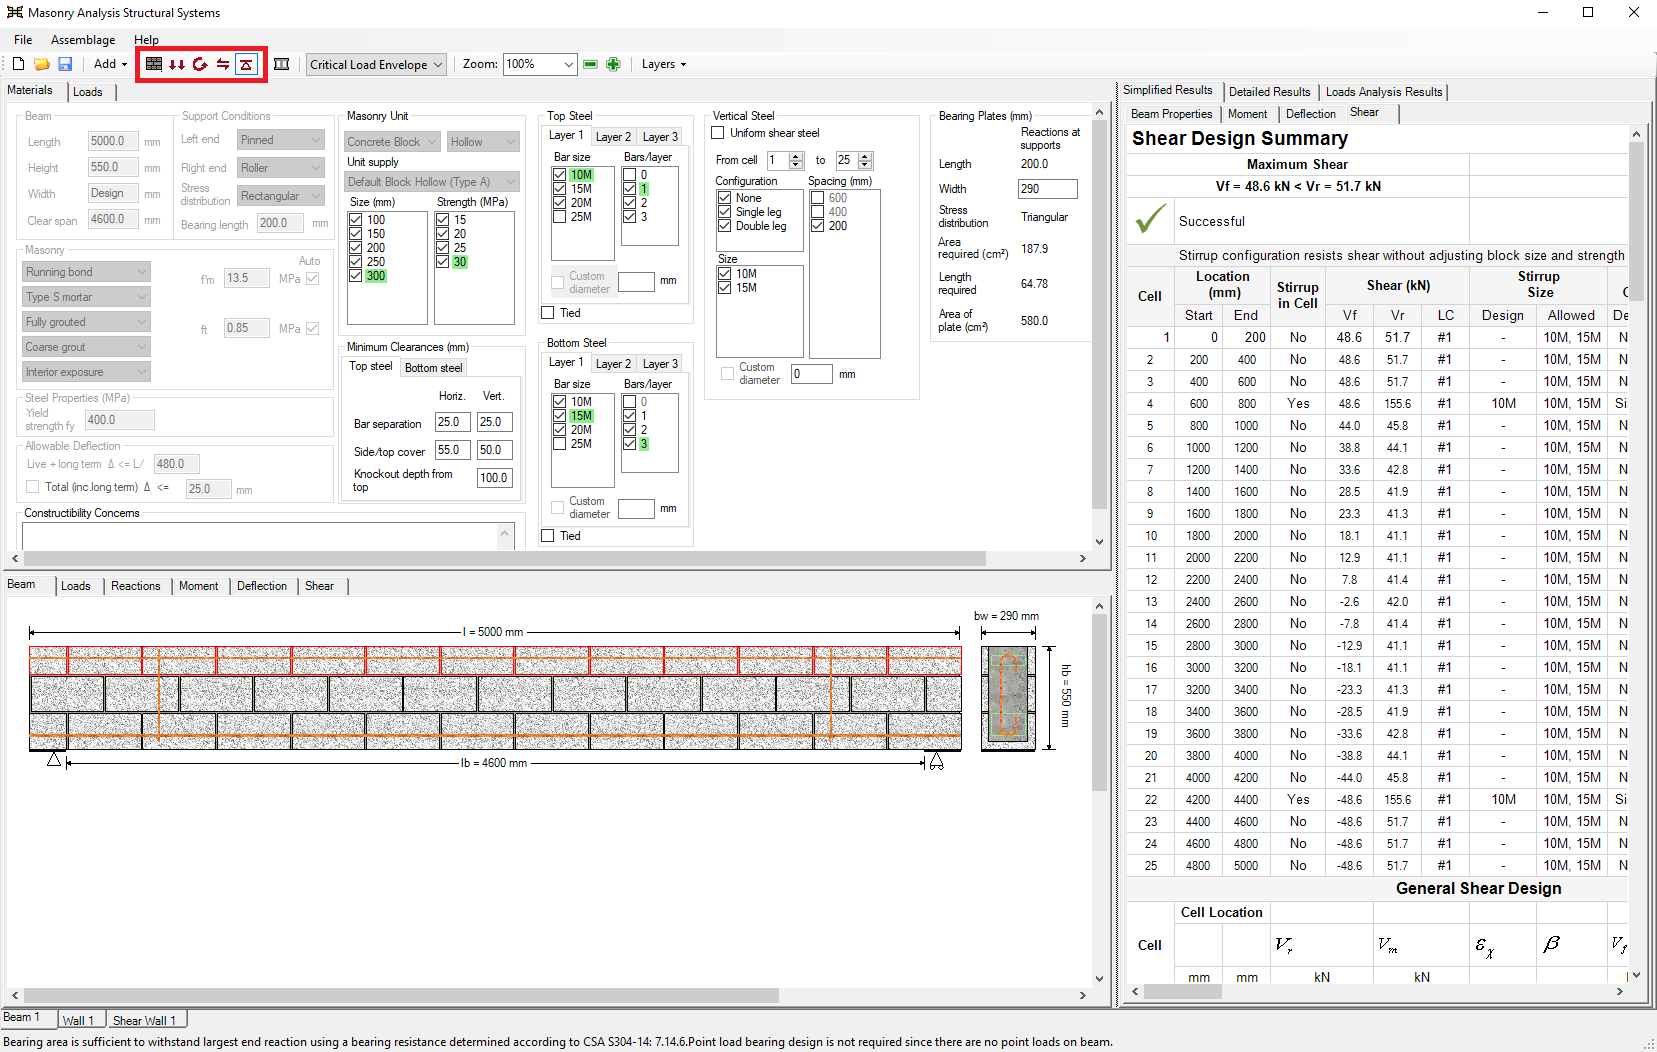Screen dimensions: 1657x1052
Task: Expand the Zoom percentage combo box
Action: (568, 65)
